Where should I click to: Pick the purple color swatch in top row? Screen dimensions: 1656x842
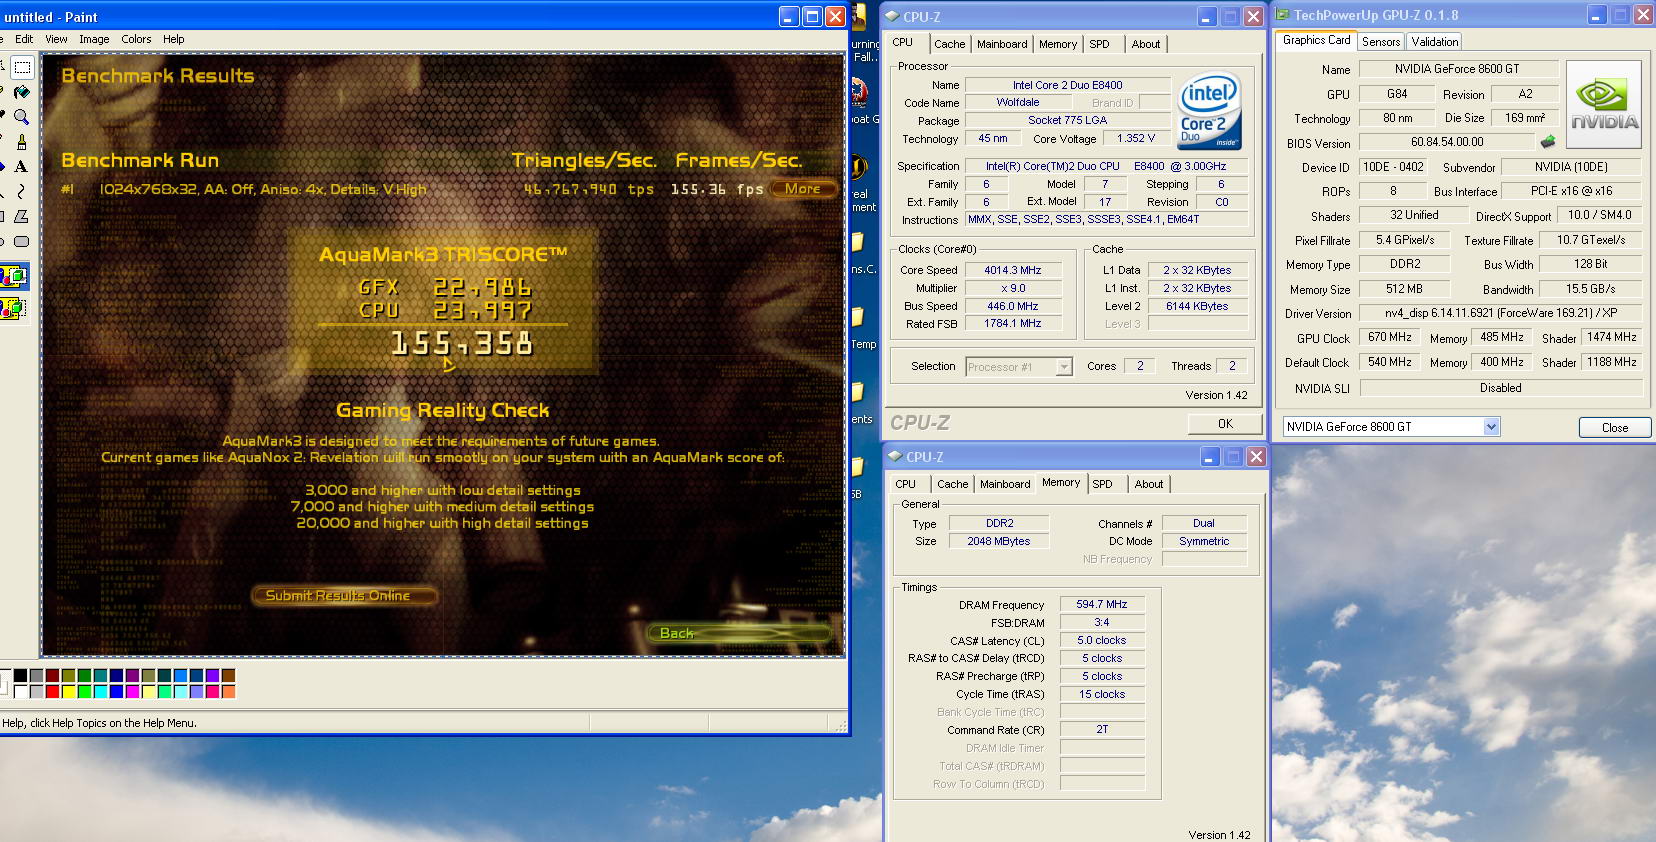pyautogui.click(x=132, y=676)
